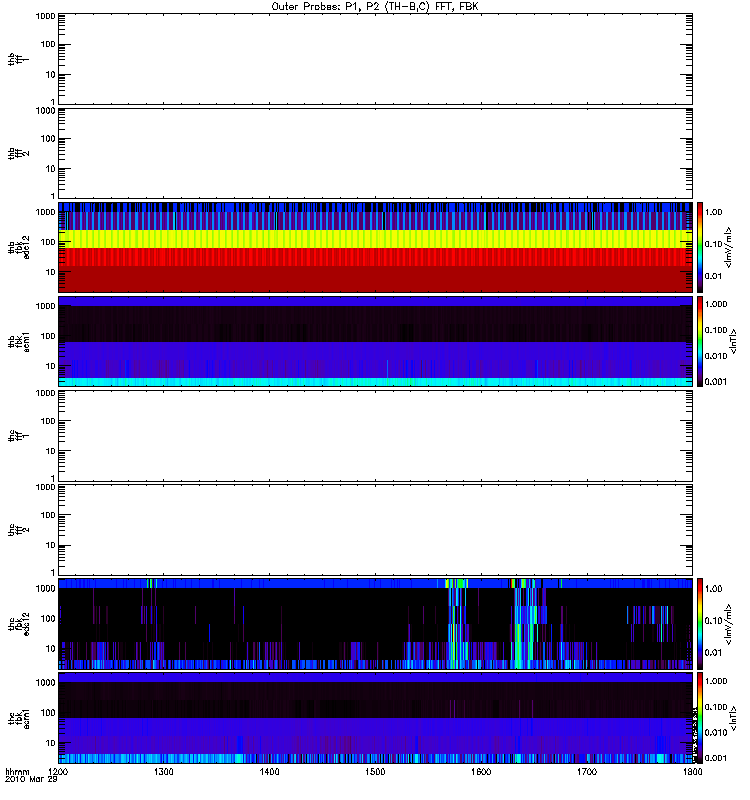Click the '2010 Mar 29' date label
750x800 pixels.
pyautogui.click(x=31, y=780)
